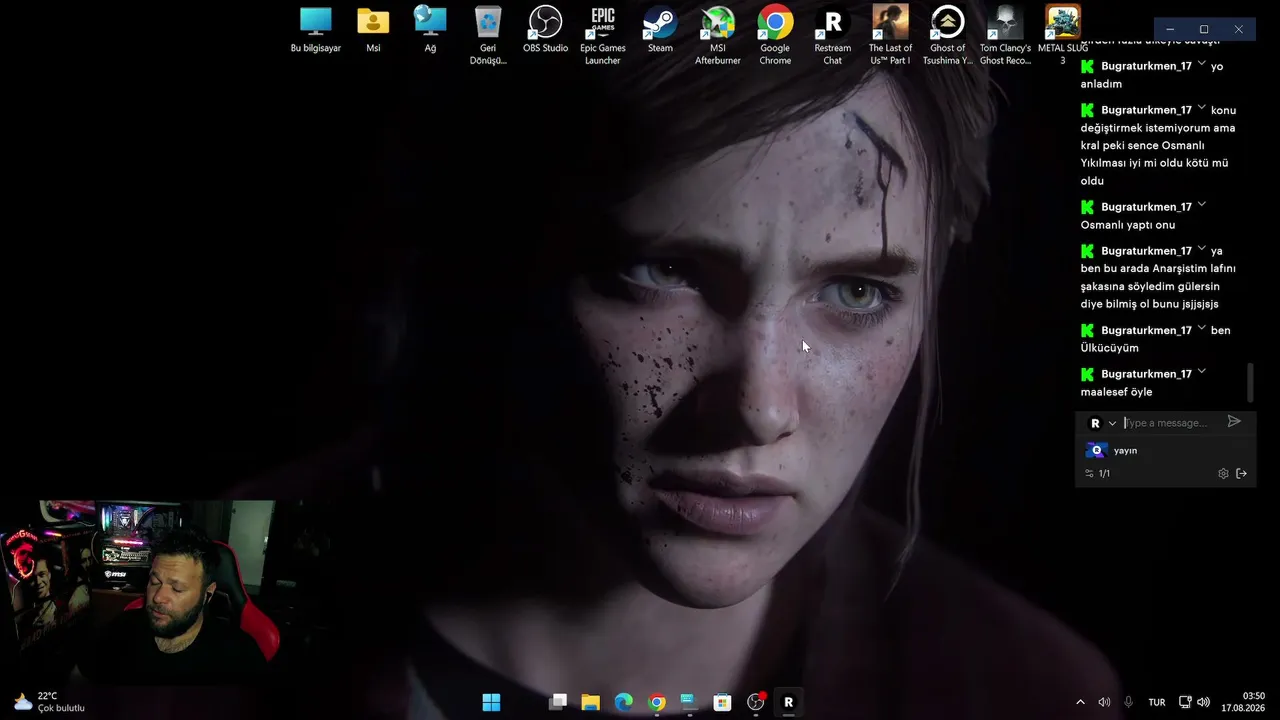Open the weather widget showing 22°C
This screenshot has width=1280, height=720.
point(48,702)
